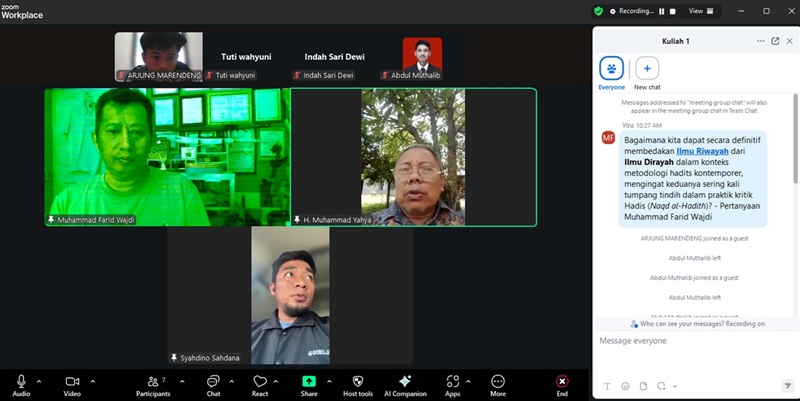This screenshot has width=800, height=401.
Task: Expand the Participants options caret
Action: coord(182,382)
